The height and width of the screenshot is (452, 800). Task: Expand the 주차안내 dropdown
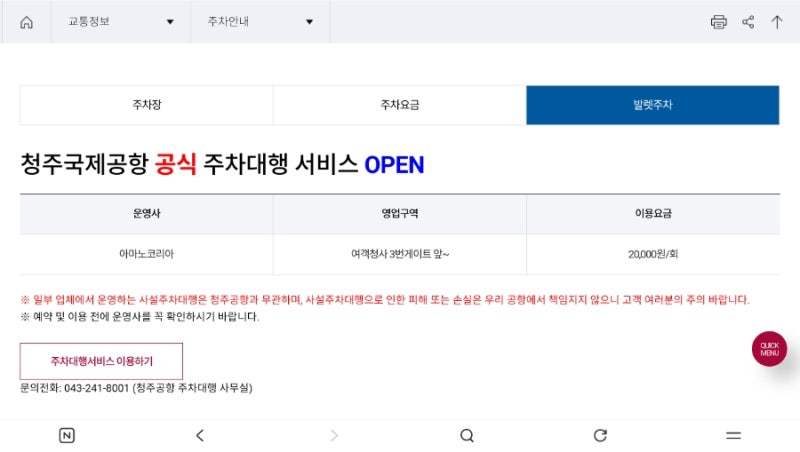pyautogui.click(x=260, y=21)
